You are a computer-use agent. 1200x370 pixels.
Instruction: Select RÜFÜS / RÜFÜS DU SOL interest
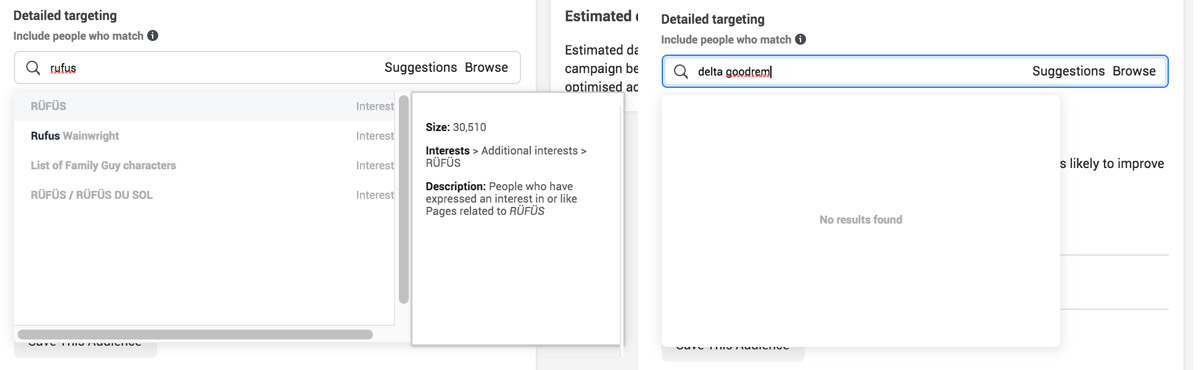(x=205, y=195)
